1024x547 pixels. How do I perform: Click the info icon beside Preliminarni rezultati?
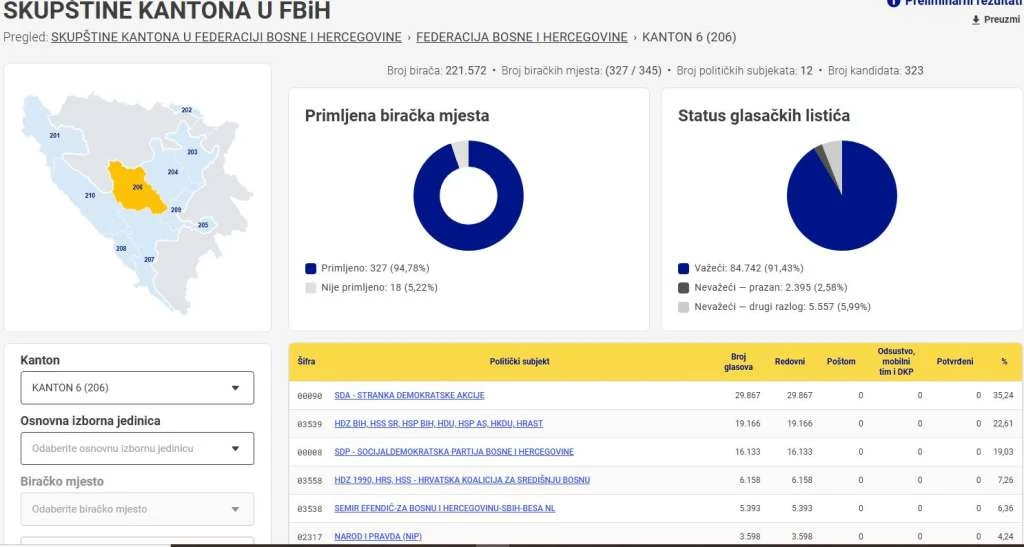pos(893,3)
